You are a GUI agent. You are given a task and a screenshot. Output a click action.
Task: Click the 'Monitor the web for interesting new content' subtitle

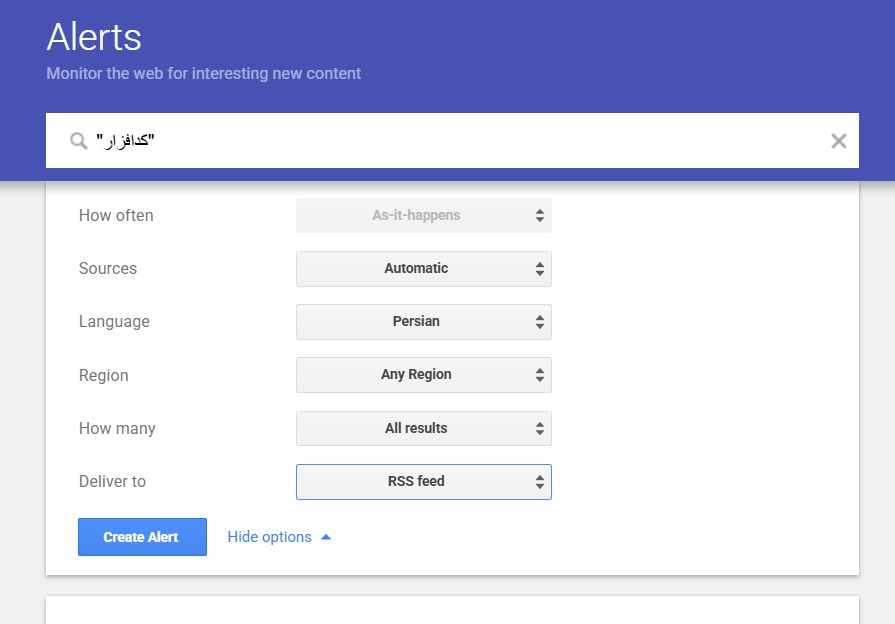point(203,74)
